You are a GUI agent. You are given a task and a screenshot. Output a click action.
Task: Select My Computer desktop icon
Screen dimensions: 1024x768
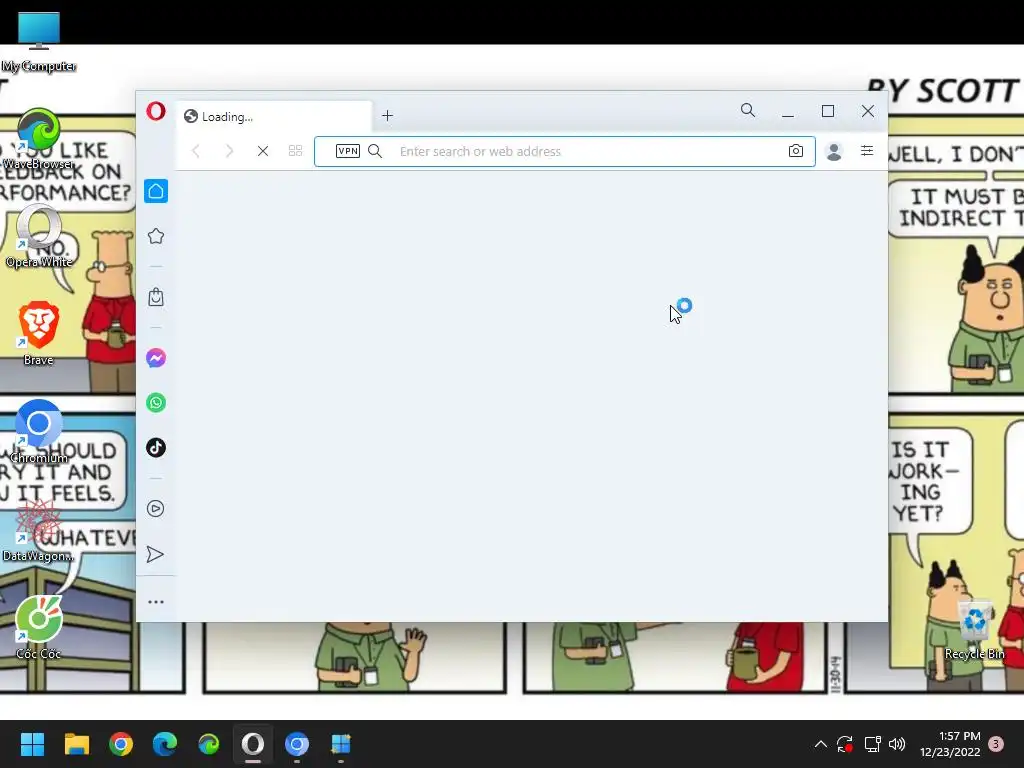tap(39, 41)
